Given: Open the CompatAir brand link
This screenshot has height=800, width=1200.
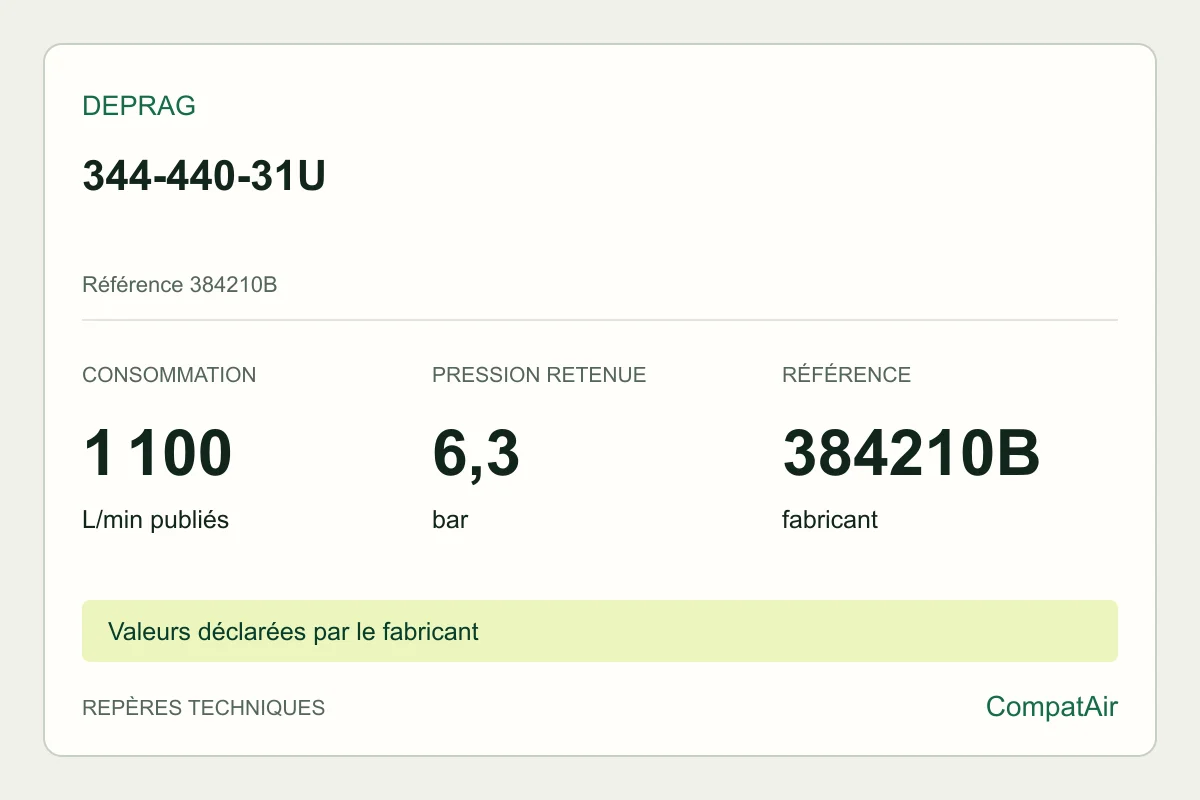Looking at the screenshot, I should [1052, 707].
